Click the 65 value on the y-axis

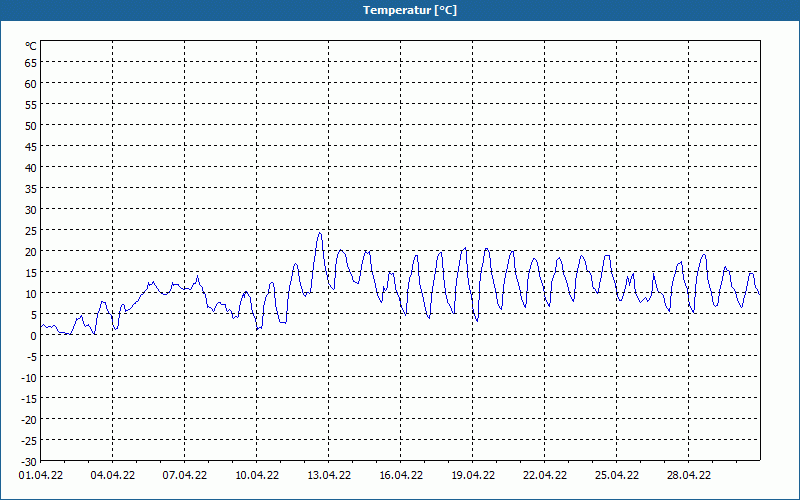30,62
